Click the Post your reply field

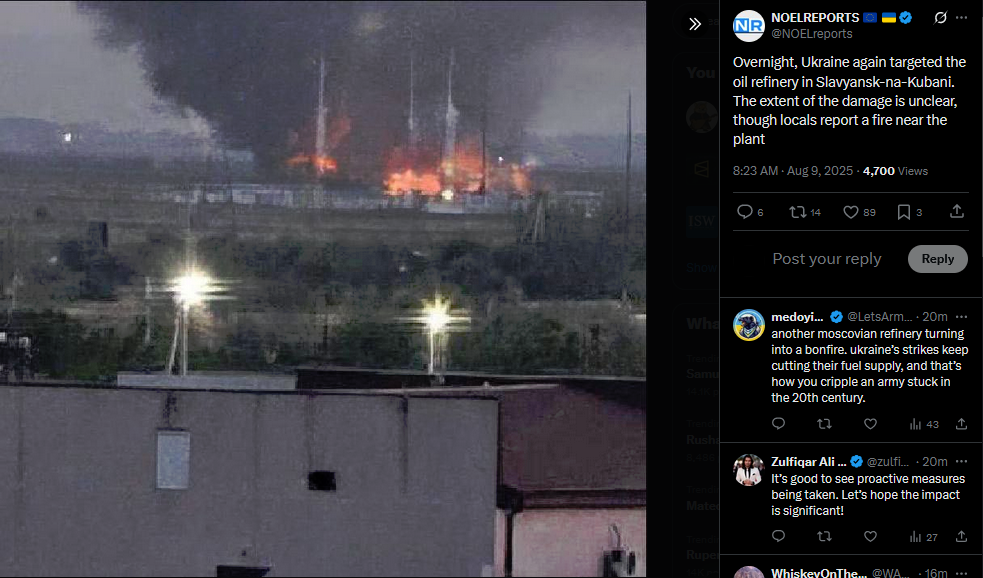[827, 259]
